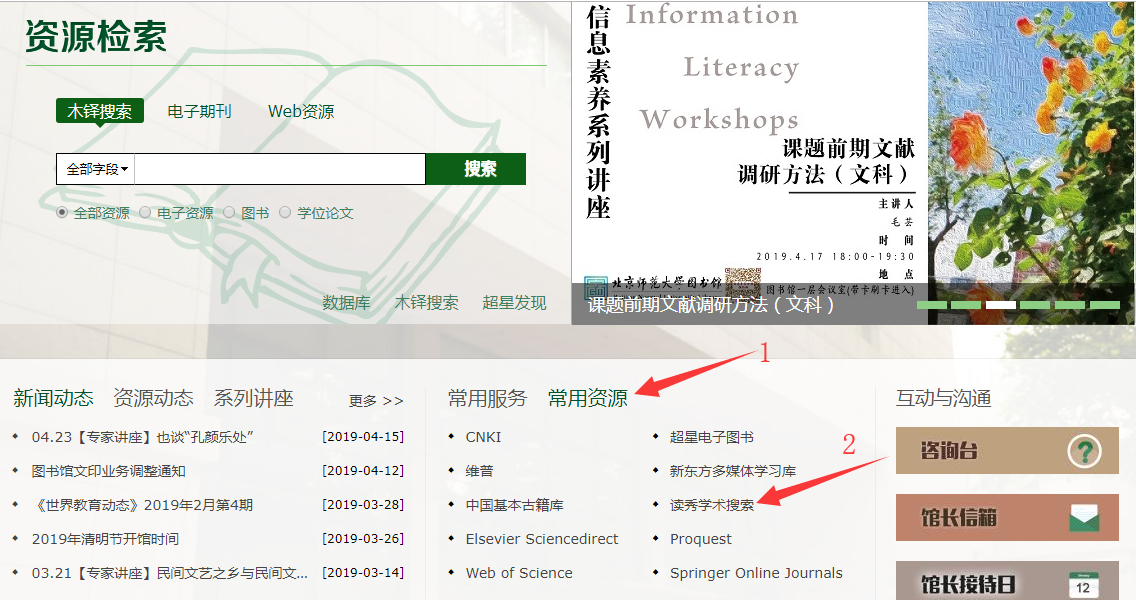
Task: Open the Elsevier Sciencedirect link
Action: [542, 539]
